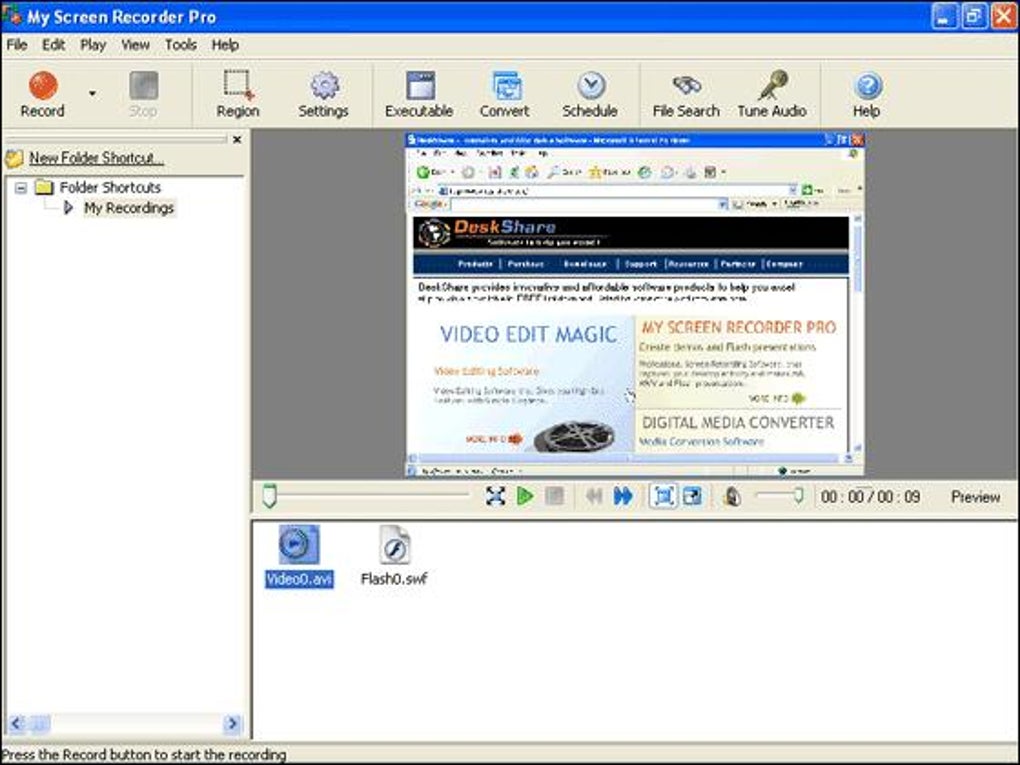The height and width of the screenshot is (765, 1020).
Task: Fast forward with the blue double arrows
Action: (x=623, y=496)
